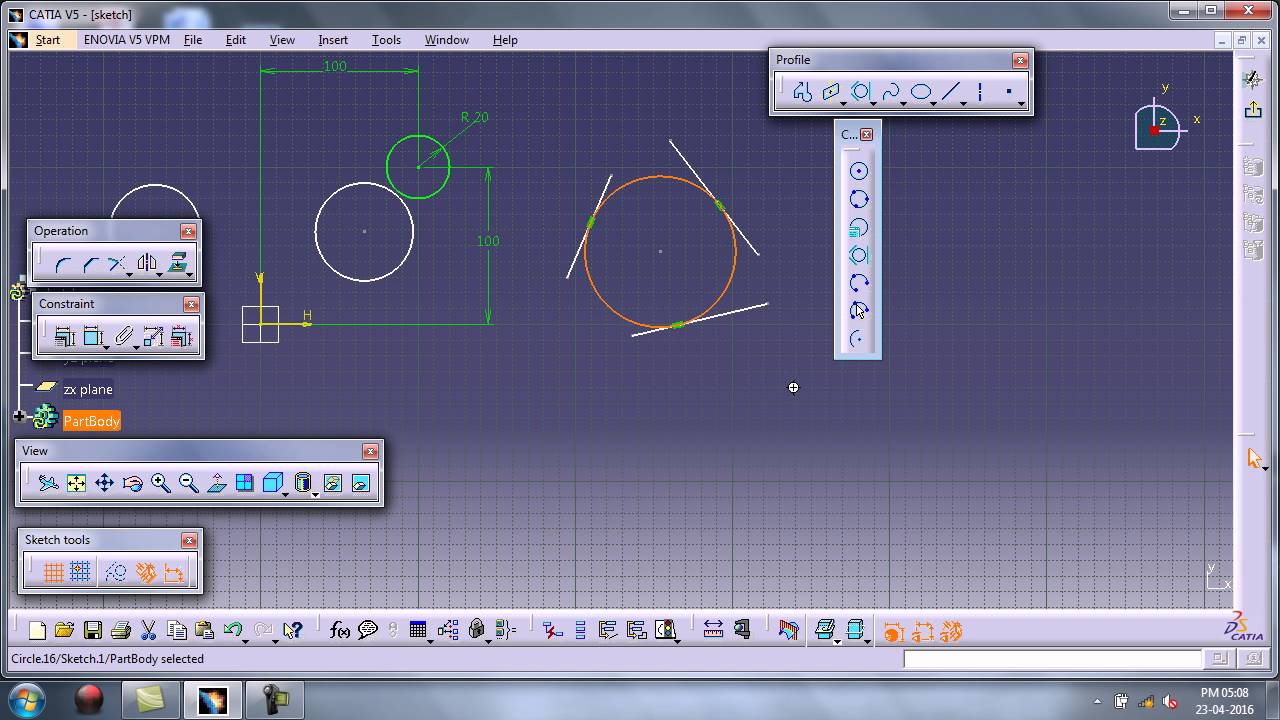Open the Insert menu

333,40
